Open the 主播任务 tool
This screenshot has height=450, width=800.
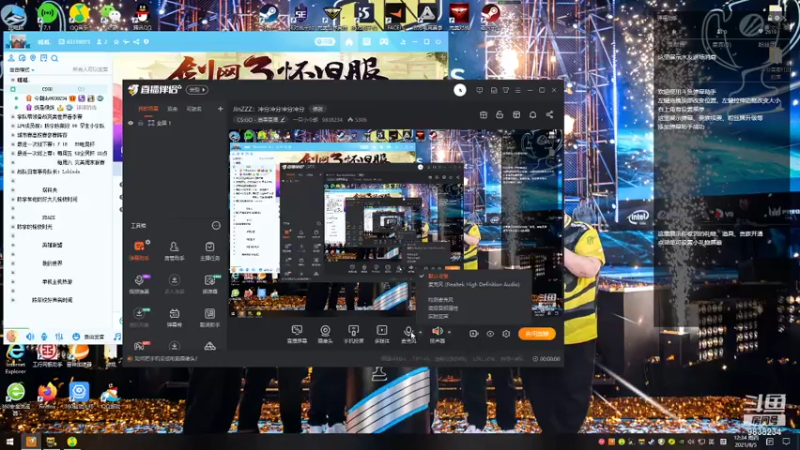[x=210, y=251]
